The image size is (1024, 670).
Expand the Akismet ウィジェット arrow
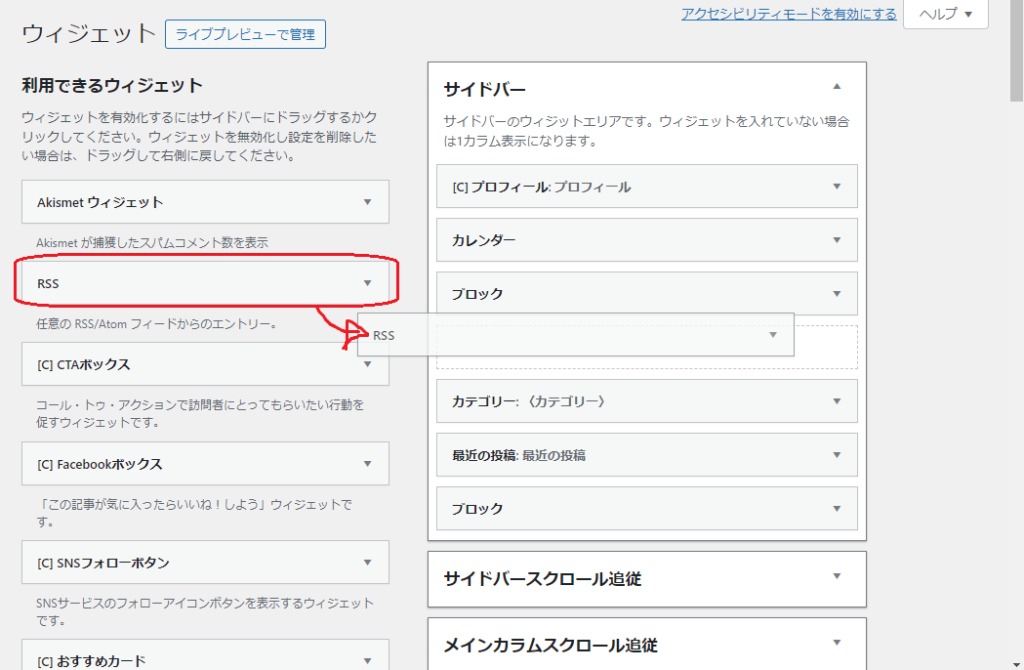point(367,202)
